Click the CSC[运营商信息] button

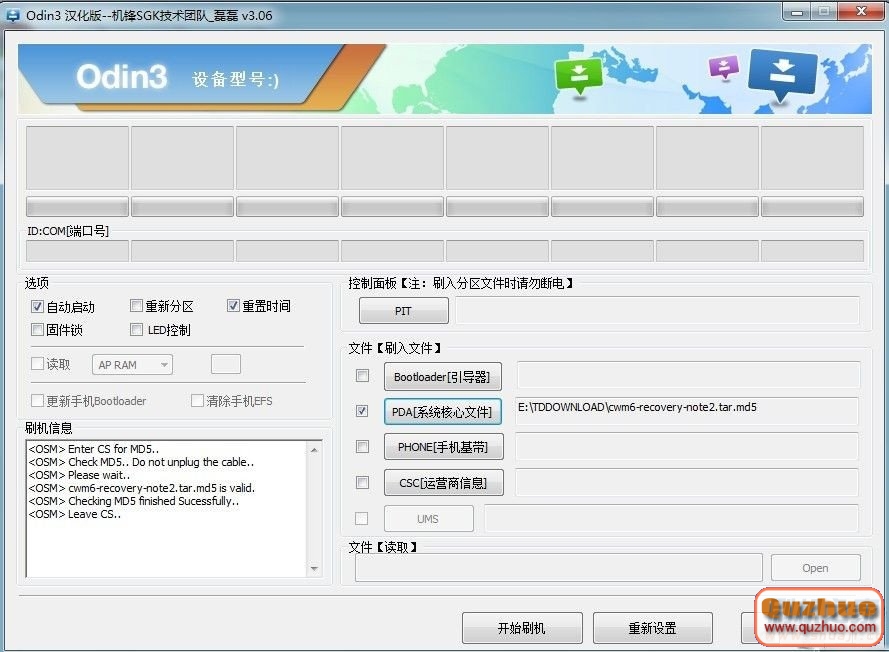point(443,483)
